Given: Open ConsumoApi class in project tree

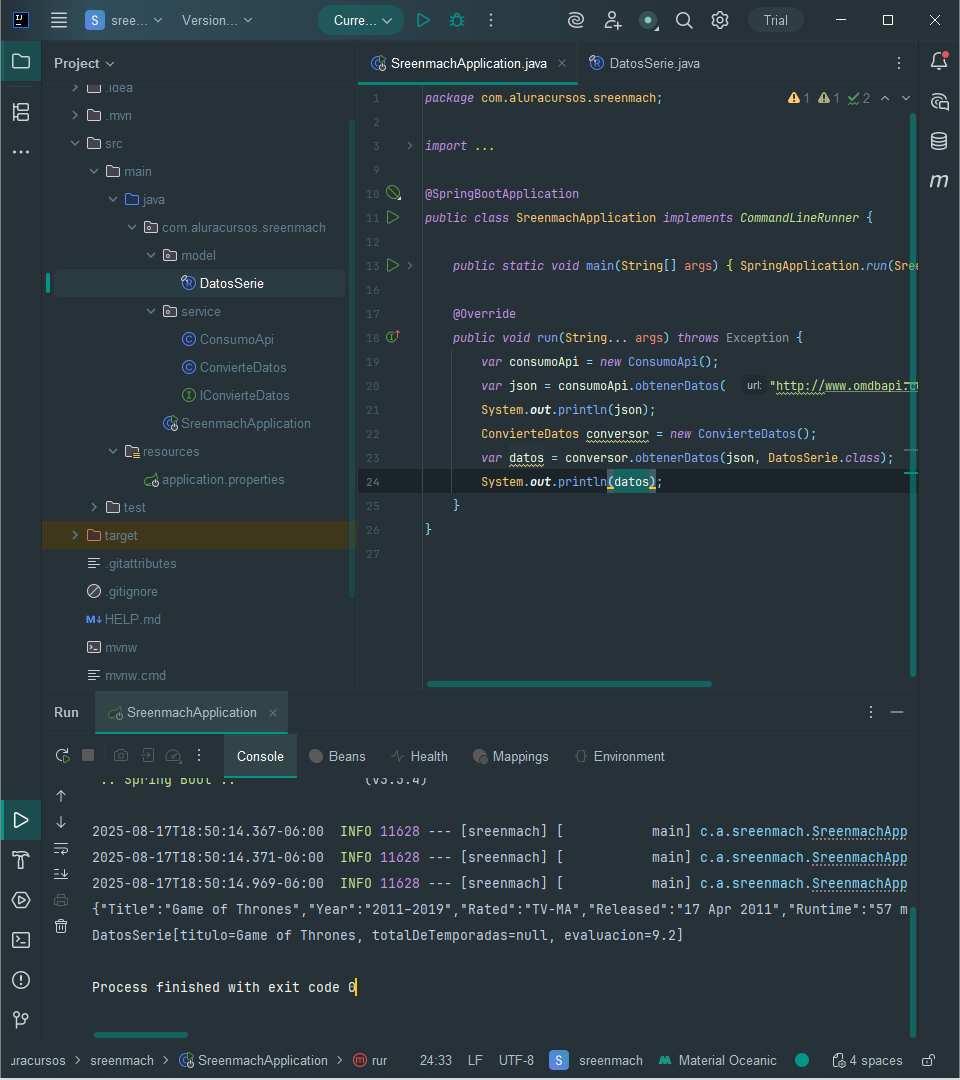Looking at the screenshot, I should [x=236, y=339].
